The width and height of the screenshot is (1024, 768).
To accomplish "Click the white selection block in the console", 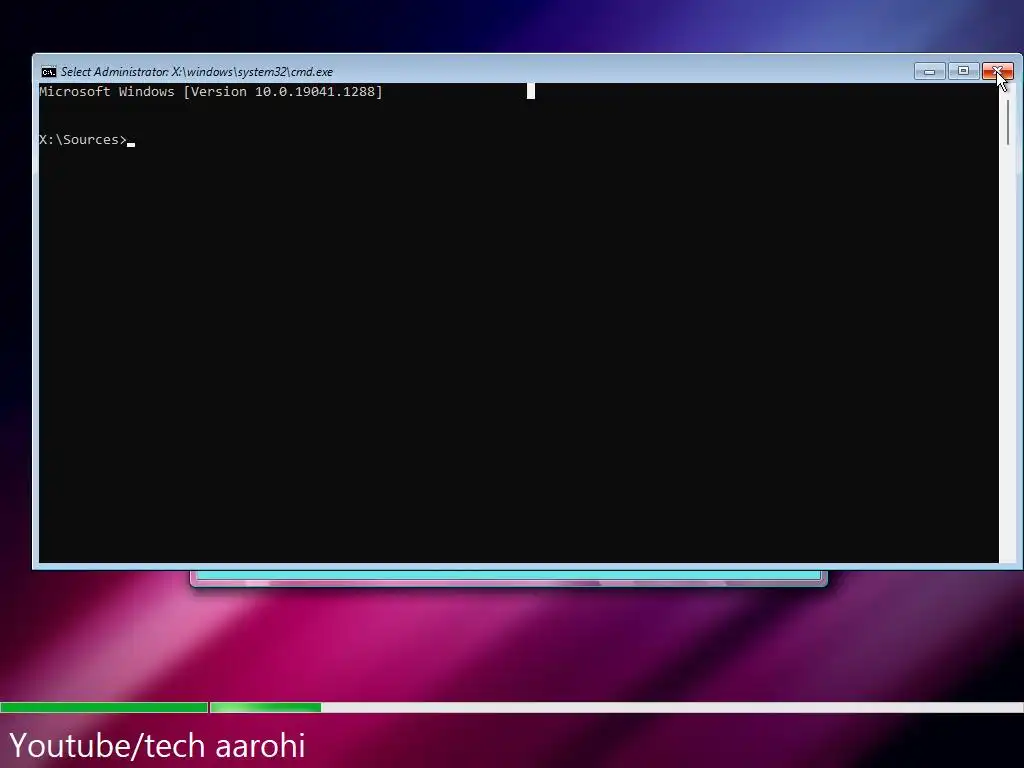I will click(x=531, y=91).
